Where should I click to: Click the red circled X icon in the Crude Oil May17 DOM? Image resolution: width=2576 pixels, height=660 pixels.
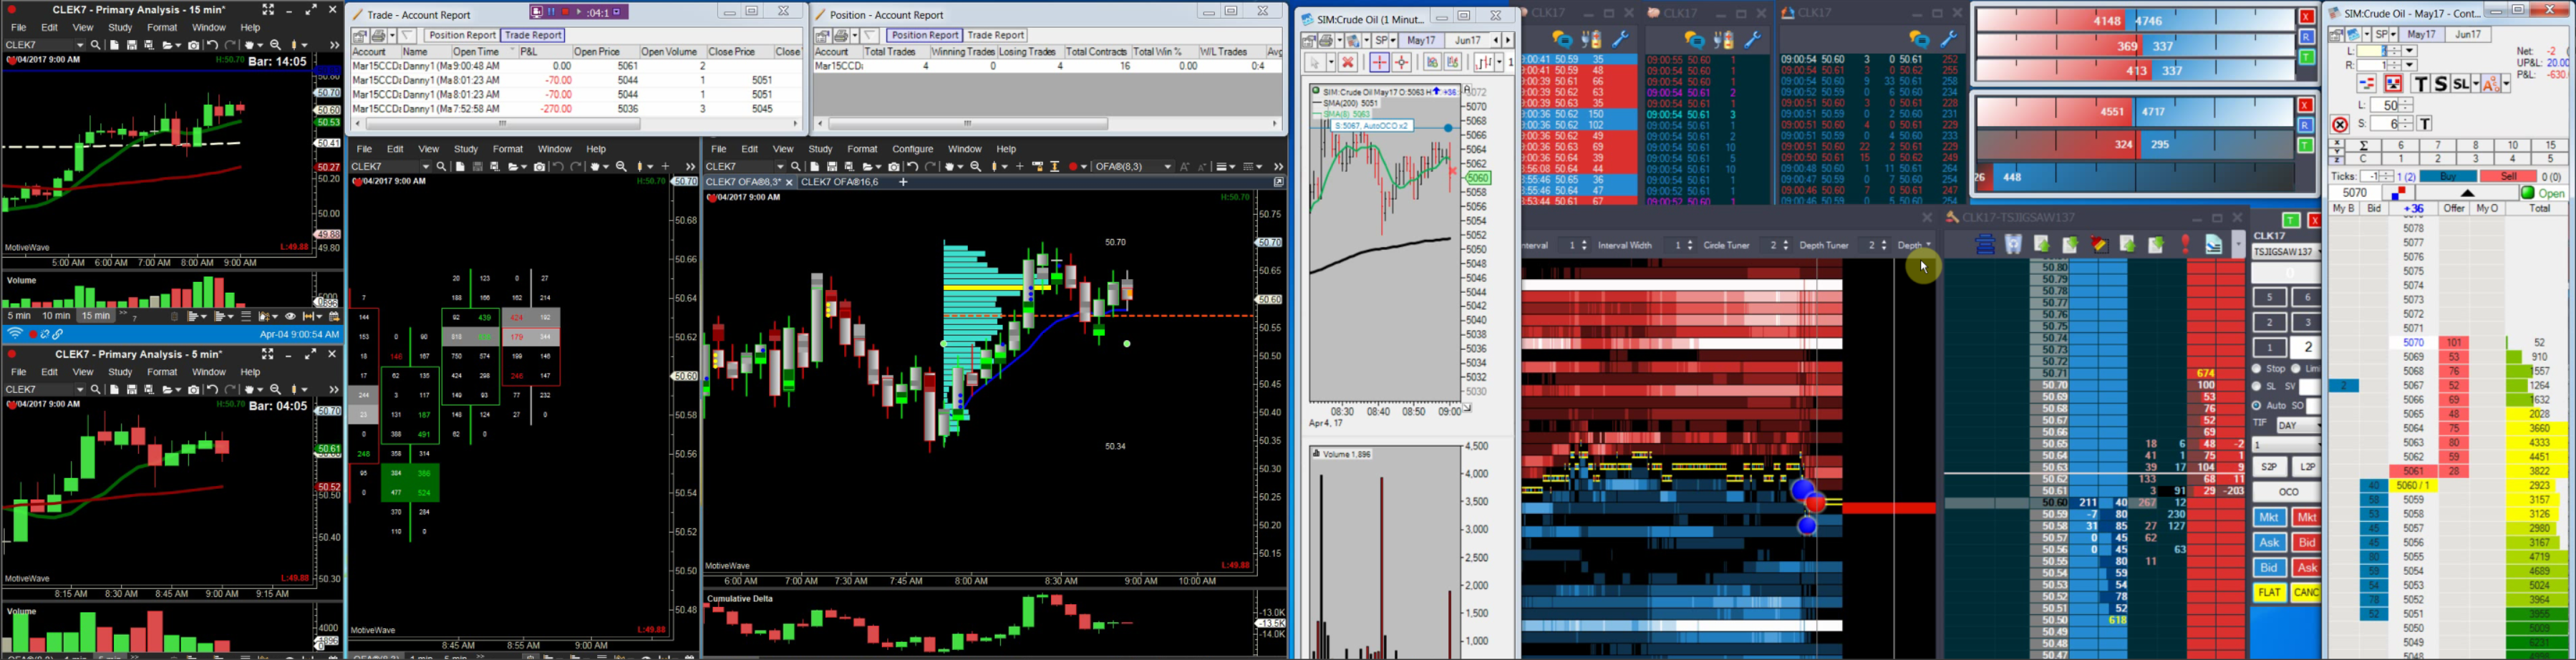2340,125
